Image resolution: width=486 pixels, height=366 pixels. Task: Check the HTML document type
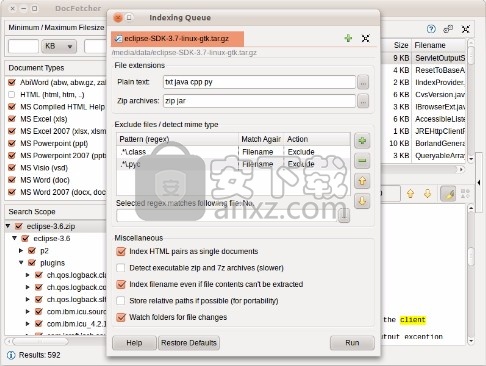[12, 95]
